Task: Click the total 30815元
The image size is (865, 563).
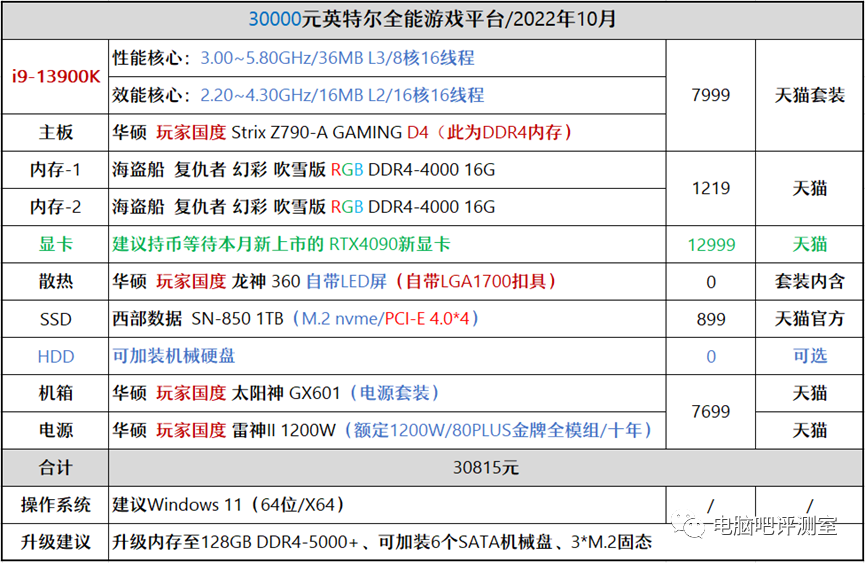Action: pos(486,468)
